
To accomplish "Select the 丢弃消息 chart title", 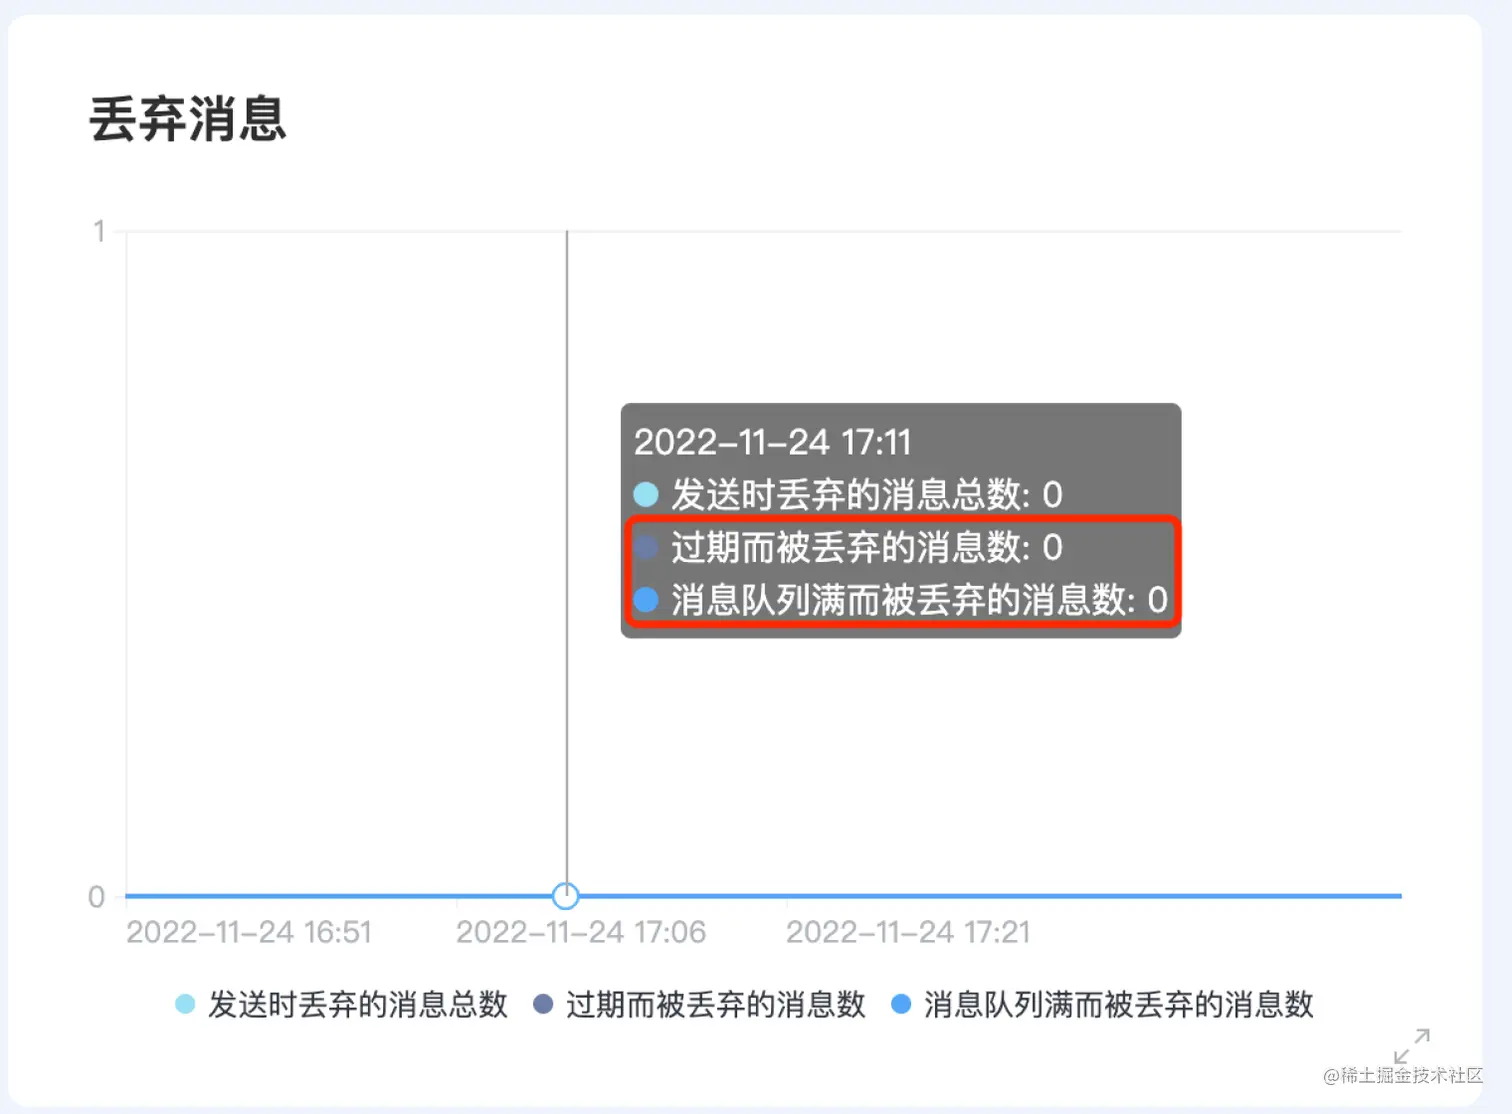I will pos(186,119).
